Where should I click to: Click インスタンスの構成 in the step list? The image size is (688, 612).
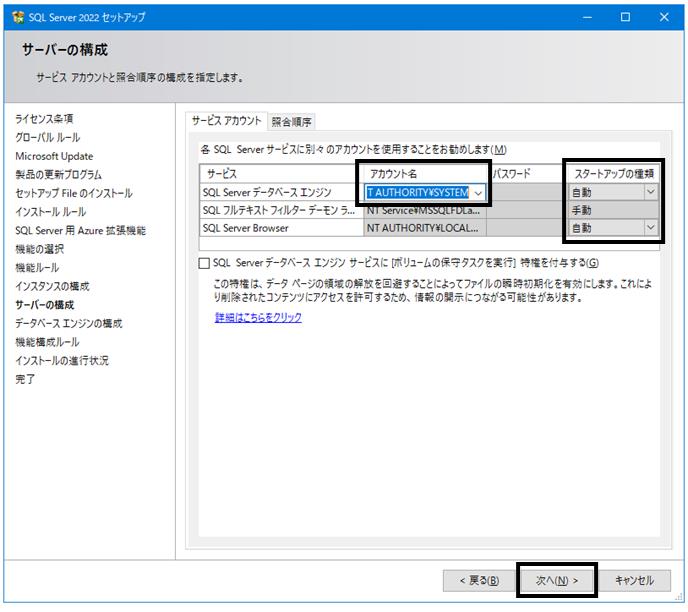point(52,286)
